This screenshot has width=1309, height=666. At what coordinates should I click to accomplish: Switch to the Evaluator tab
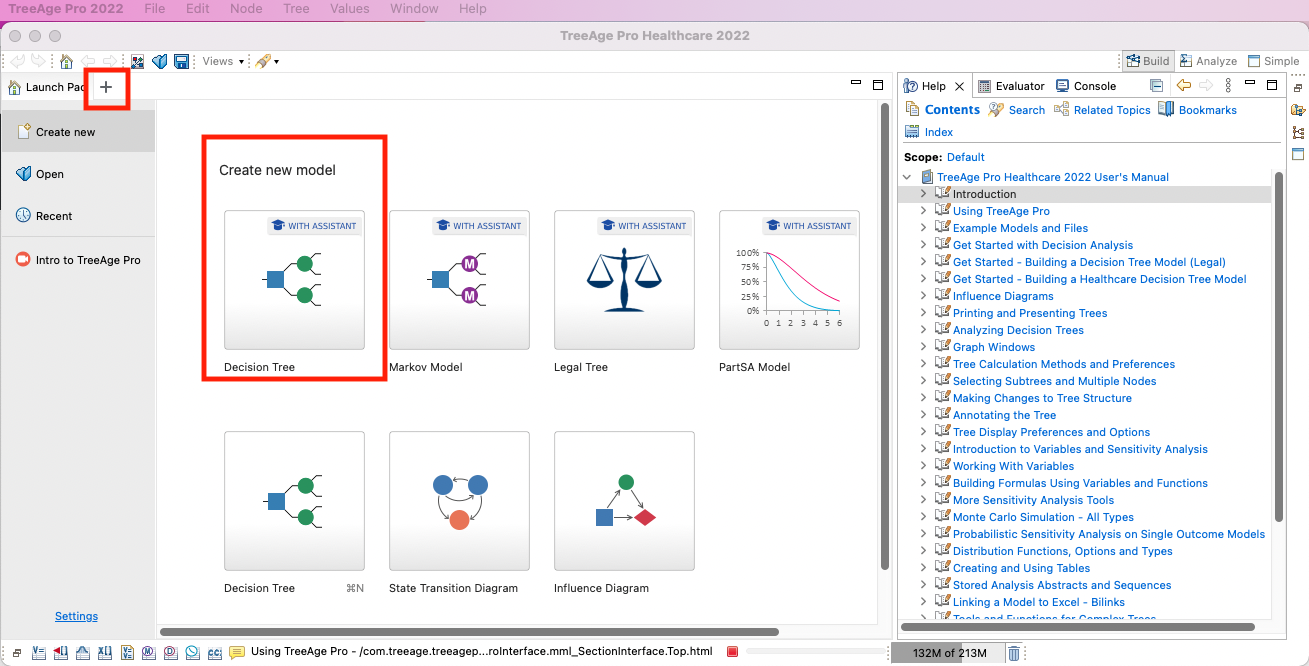[1011, 86]
